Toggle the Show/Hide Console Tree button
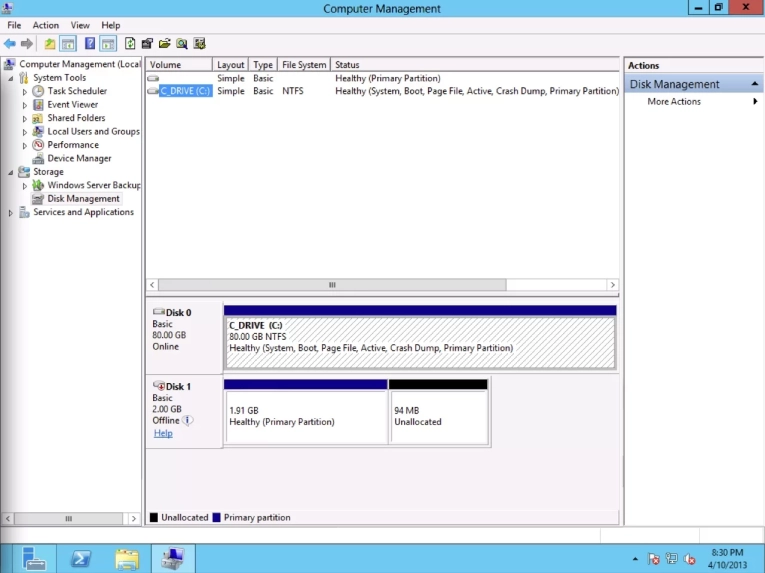Viewport: 765px width, 573px height. point(68,44)
